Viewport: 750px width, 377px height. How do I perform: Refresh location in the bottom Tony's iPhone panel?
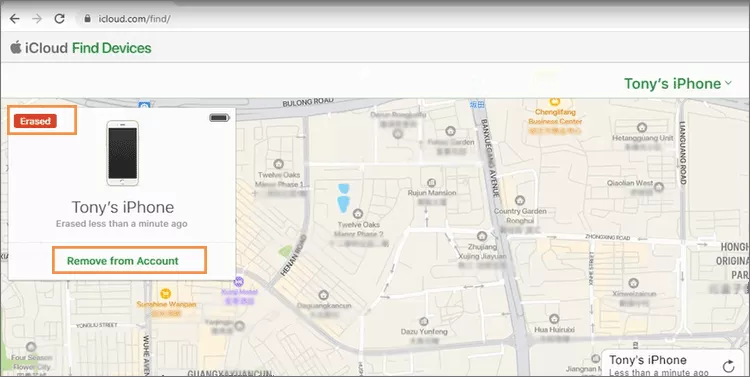click(x=728, y=366)
